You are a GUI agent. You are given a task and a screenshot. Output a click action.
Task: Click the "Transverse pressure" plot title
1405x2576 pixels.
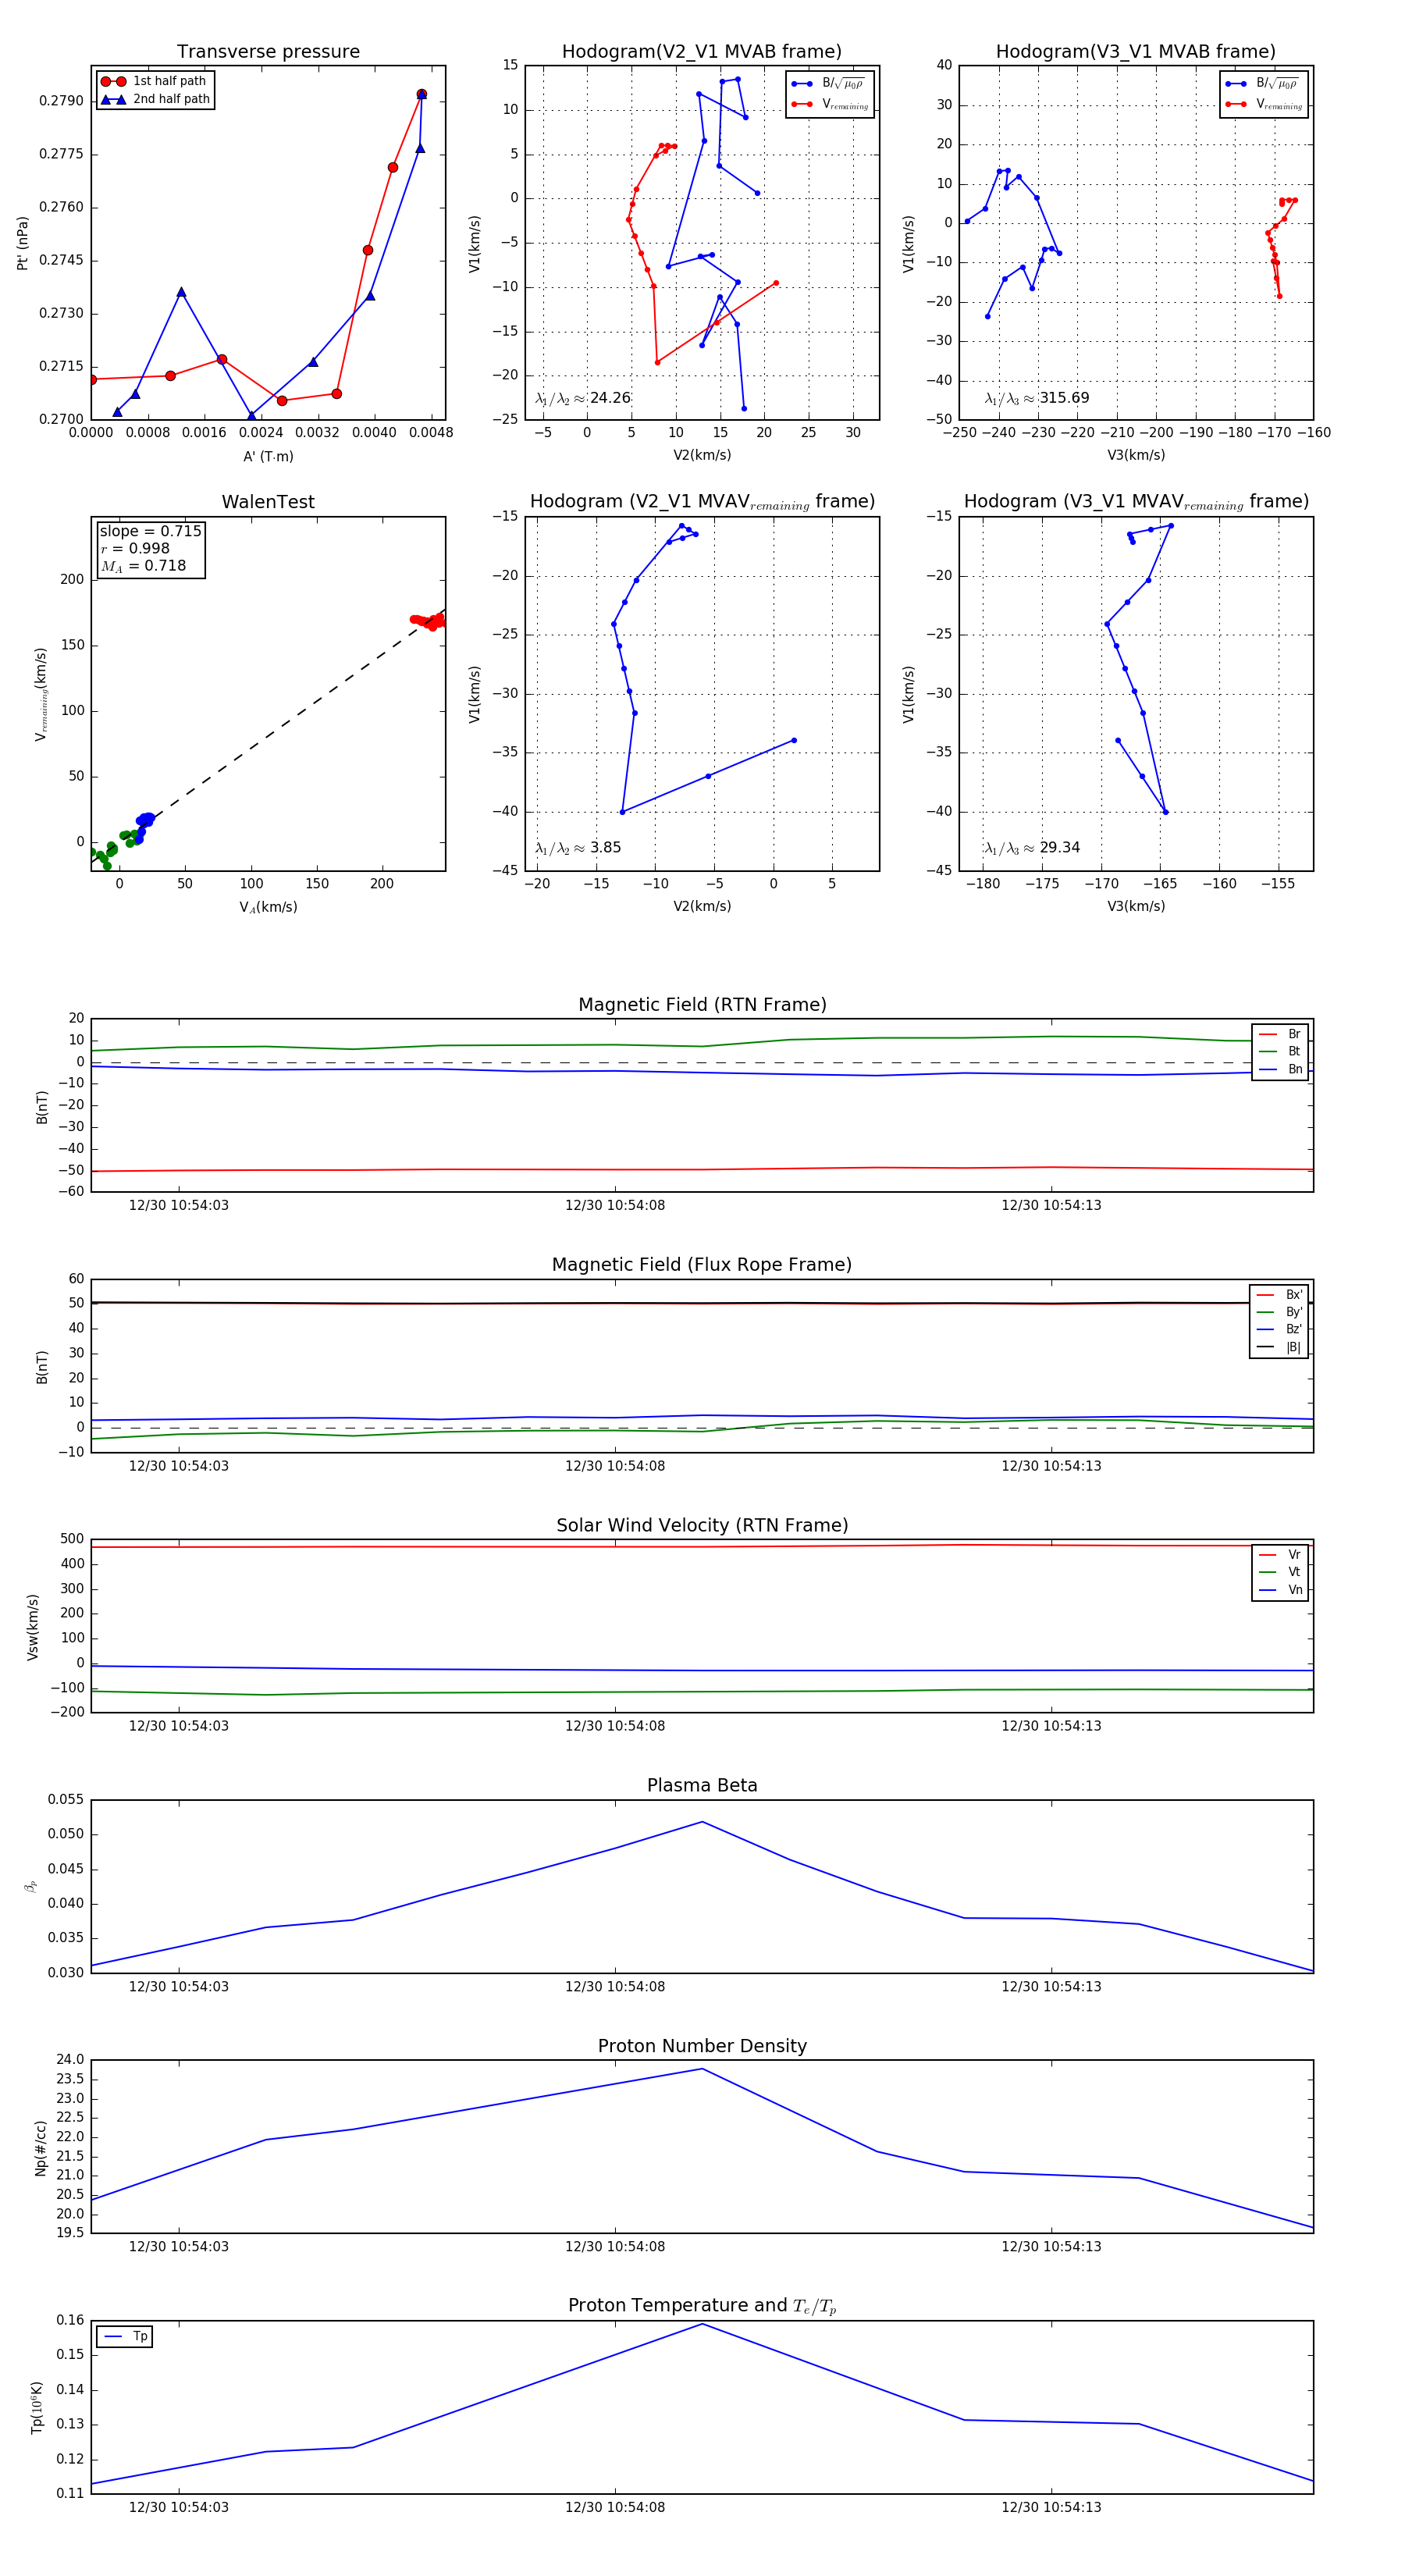point(268,52)
